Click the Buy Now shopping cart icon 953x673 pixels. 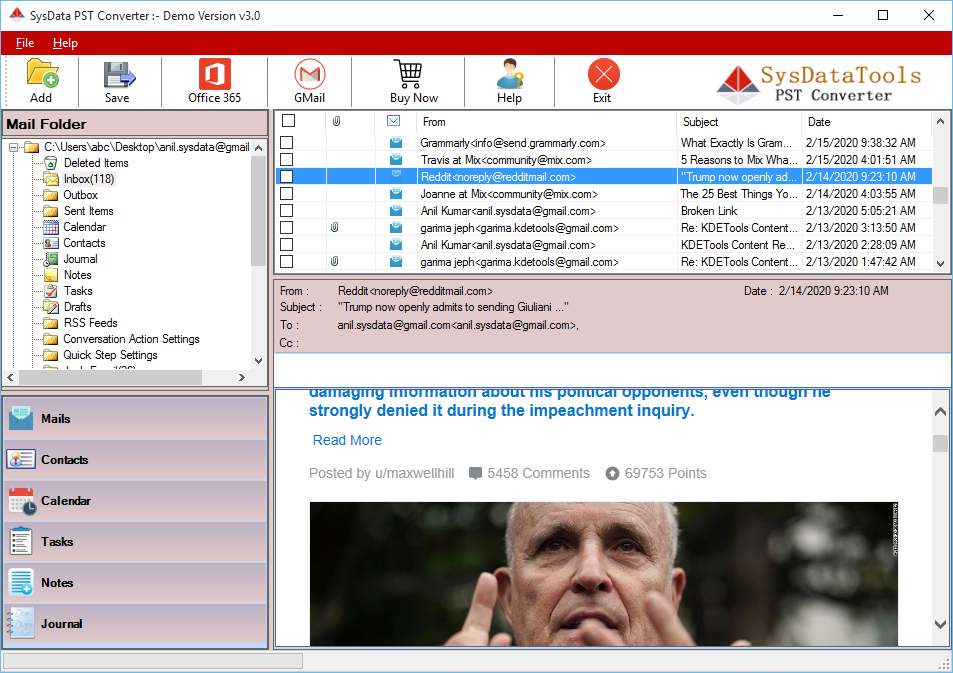click(408, 74)
